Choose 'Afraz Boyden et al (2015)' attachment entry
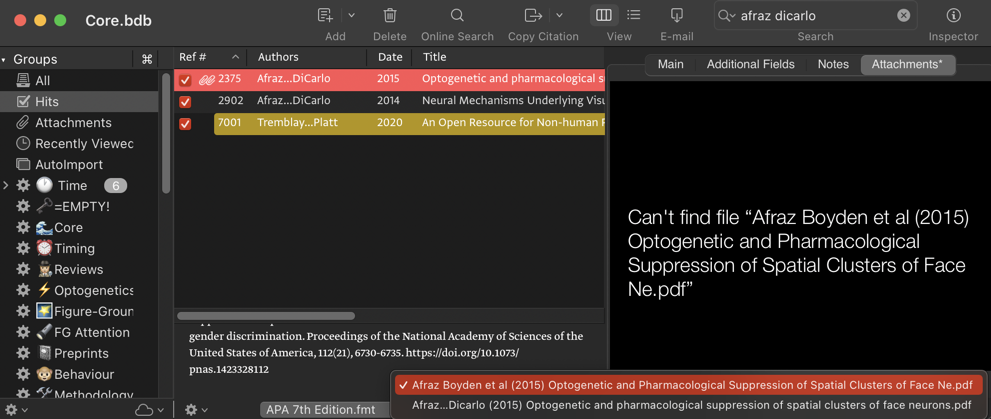Screen dimensions: 991x419 (689, 385)
